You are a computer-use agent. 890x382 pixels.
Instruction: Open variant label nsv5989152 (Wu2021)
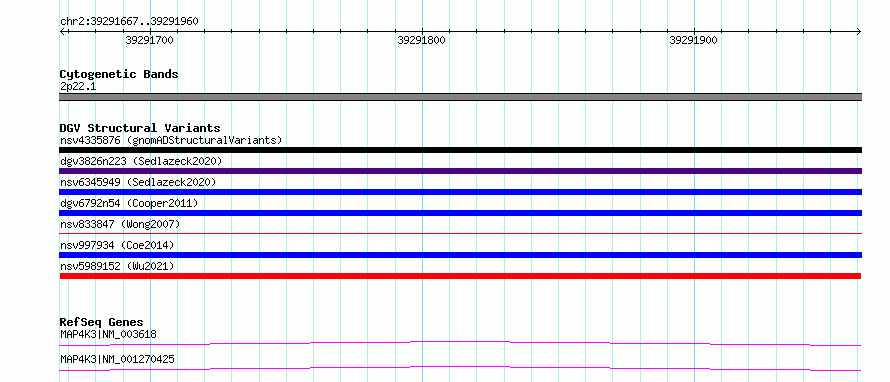tap(117, 266)
